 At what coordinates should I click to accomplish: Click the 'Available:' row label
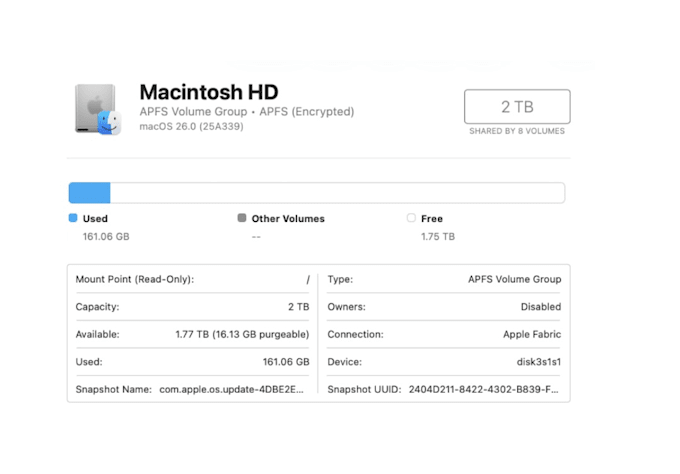(97, 334)
